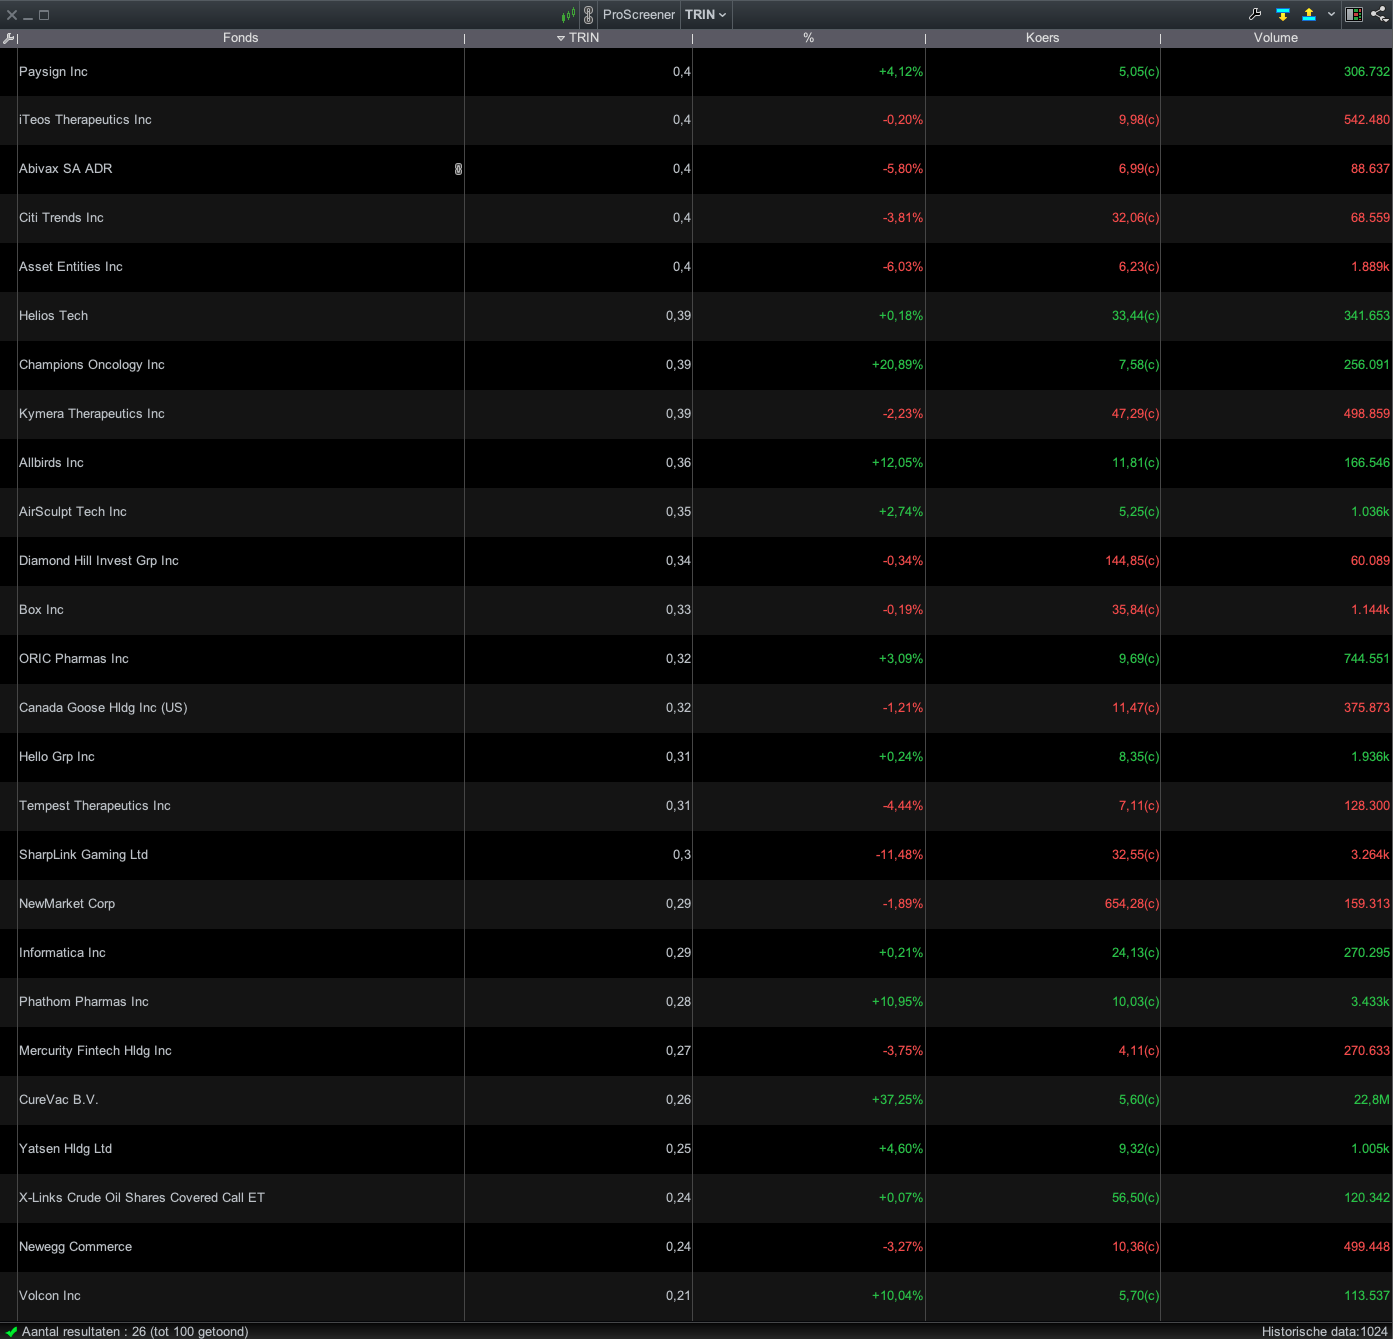
Task: Click the 1.889k volume for Asset Entities
Action: [1370, 267]
